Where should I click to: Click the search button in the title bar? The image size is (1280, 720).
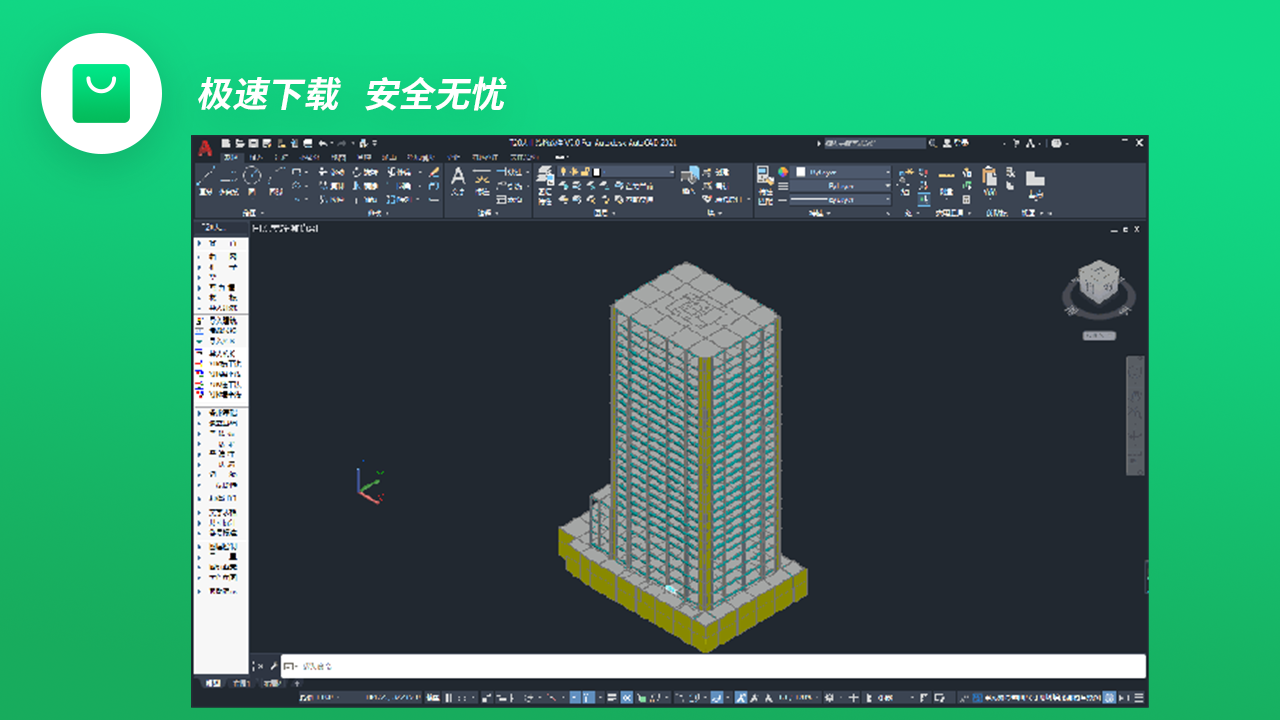click(933, 143)
